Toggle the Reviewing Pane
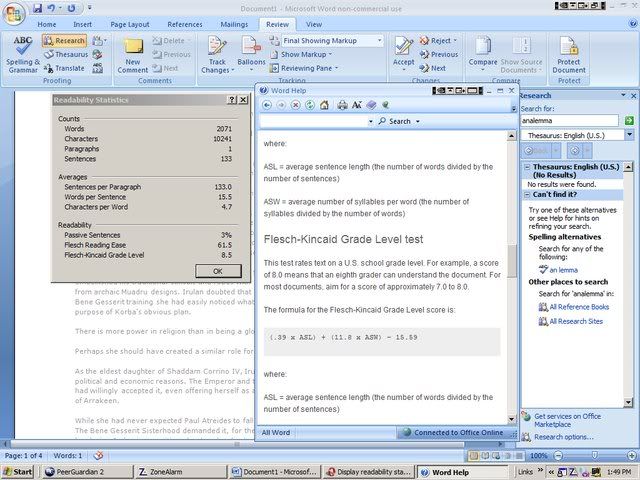640x480 pixels. point(304,68)
